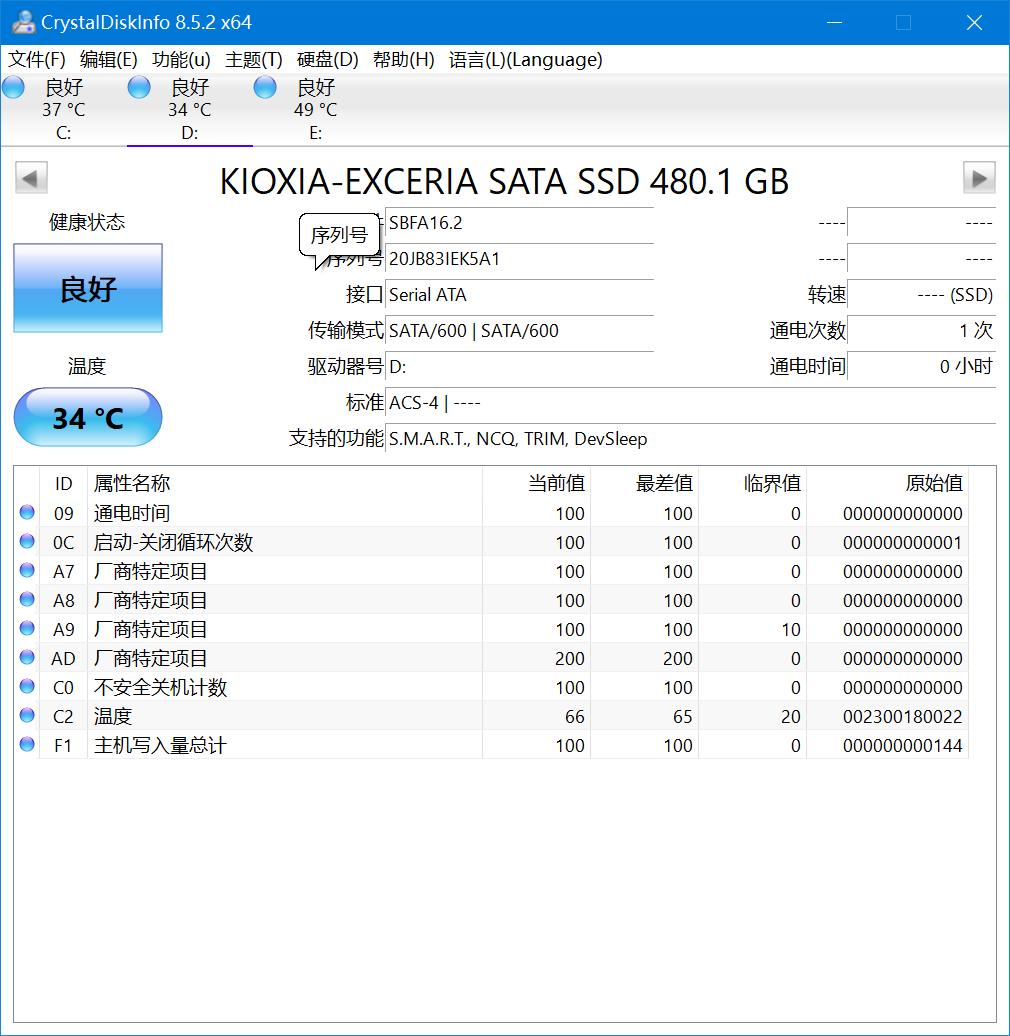
Task: Click the blue dot beside 主机写入量总计
Action: pos(26,745)
